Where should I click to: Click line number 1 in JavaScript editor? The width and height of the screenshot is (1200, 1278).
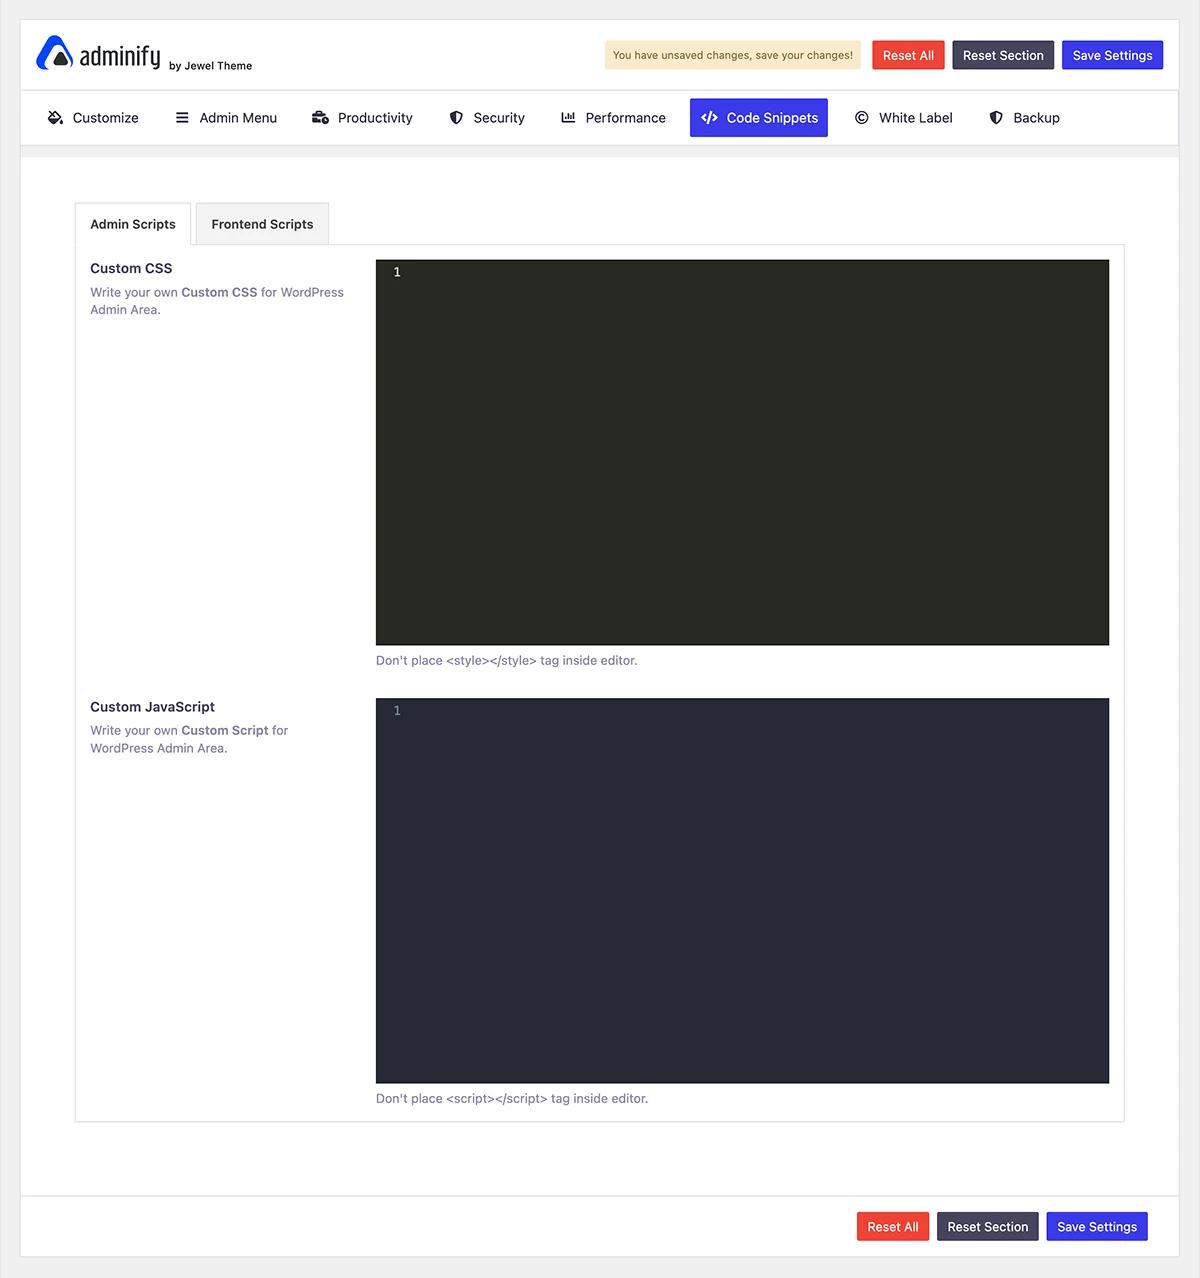tap(397, 710)
